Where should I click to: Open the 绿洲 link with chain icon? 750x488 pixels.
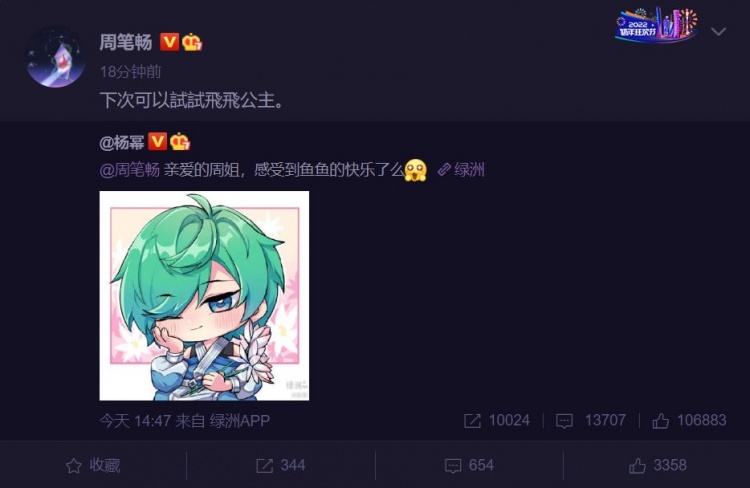(461, 170)
